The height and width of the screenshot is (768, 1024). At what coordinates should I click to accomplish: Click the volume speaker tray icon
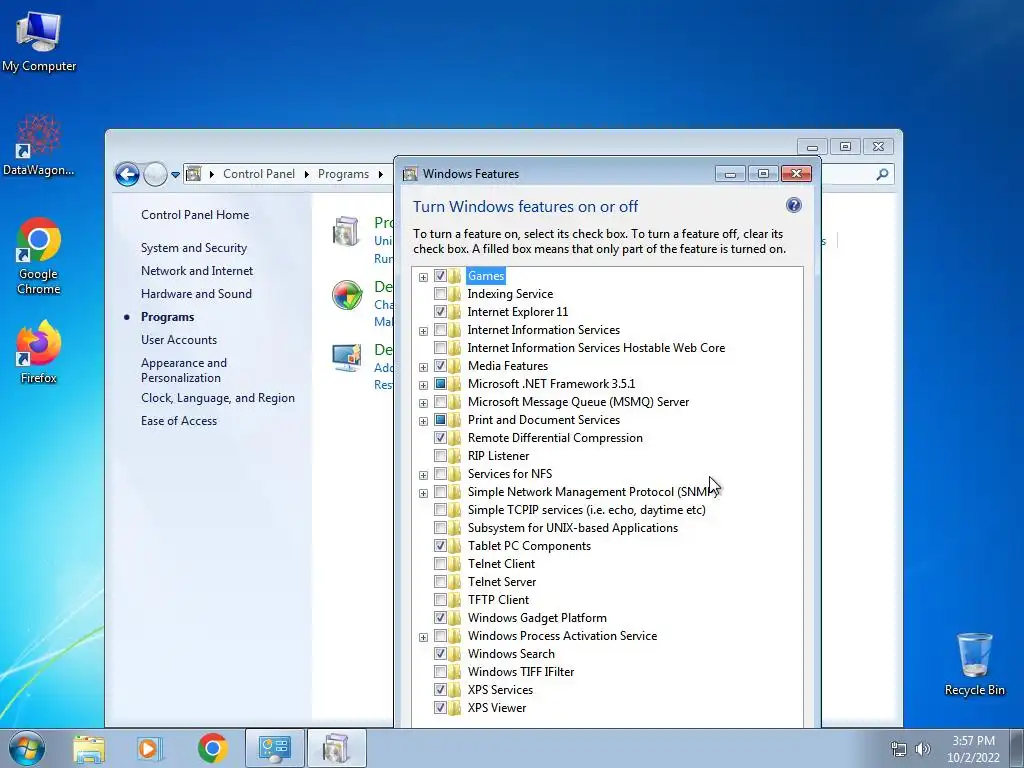point(922,749)
